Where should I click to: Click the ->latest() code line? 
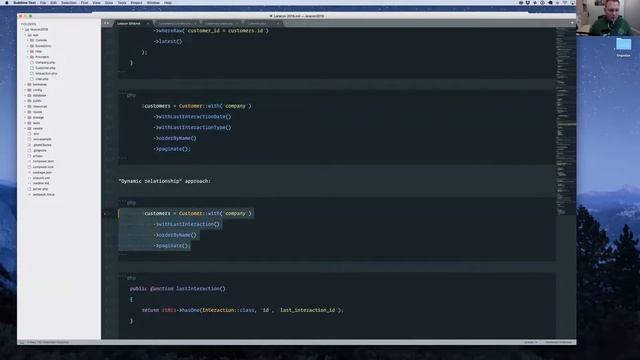168,41
